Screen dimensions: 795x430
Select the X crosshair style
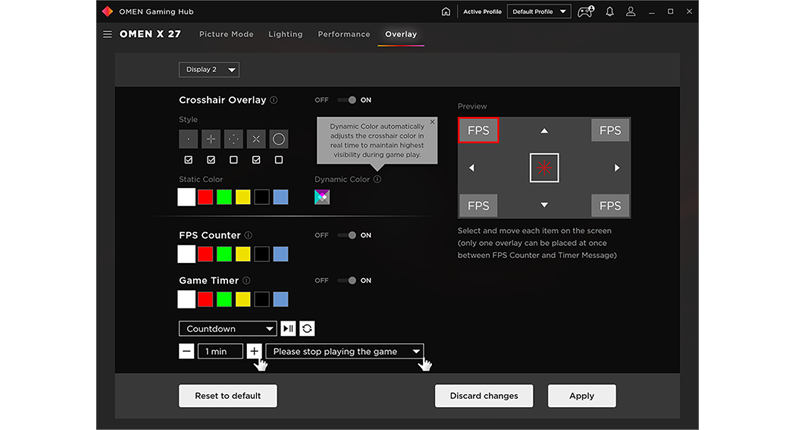pos(256,139)
